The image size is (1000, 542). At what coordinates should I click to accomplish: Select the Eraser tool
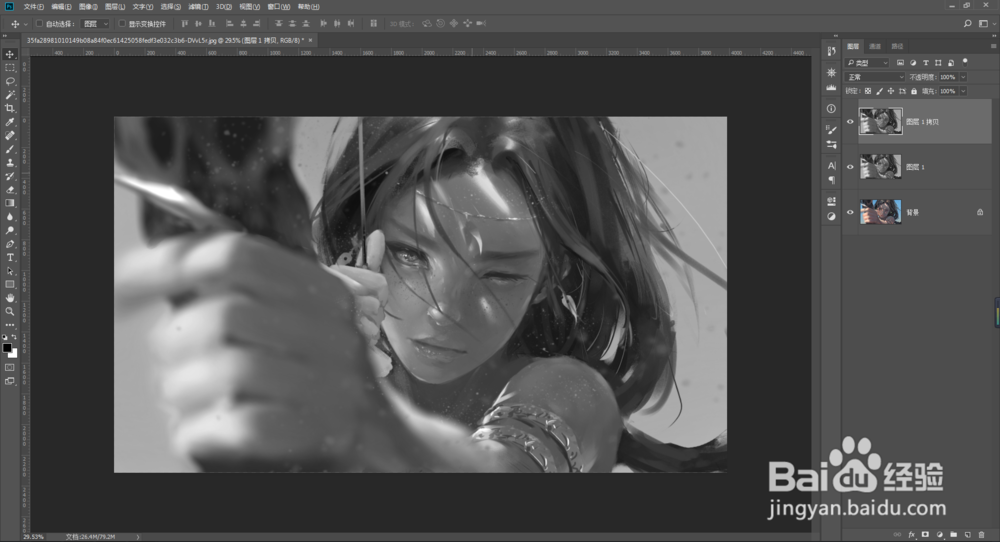[10, 189]
